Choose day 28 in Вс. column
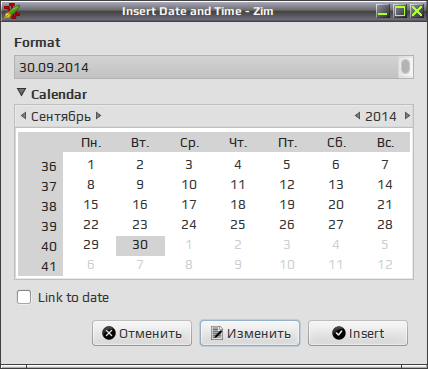The width and height of the screenshot is (428, 369). click(385, 225)
